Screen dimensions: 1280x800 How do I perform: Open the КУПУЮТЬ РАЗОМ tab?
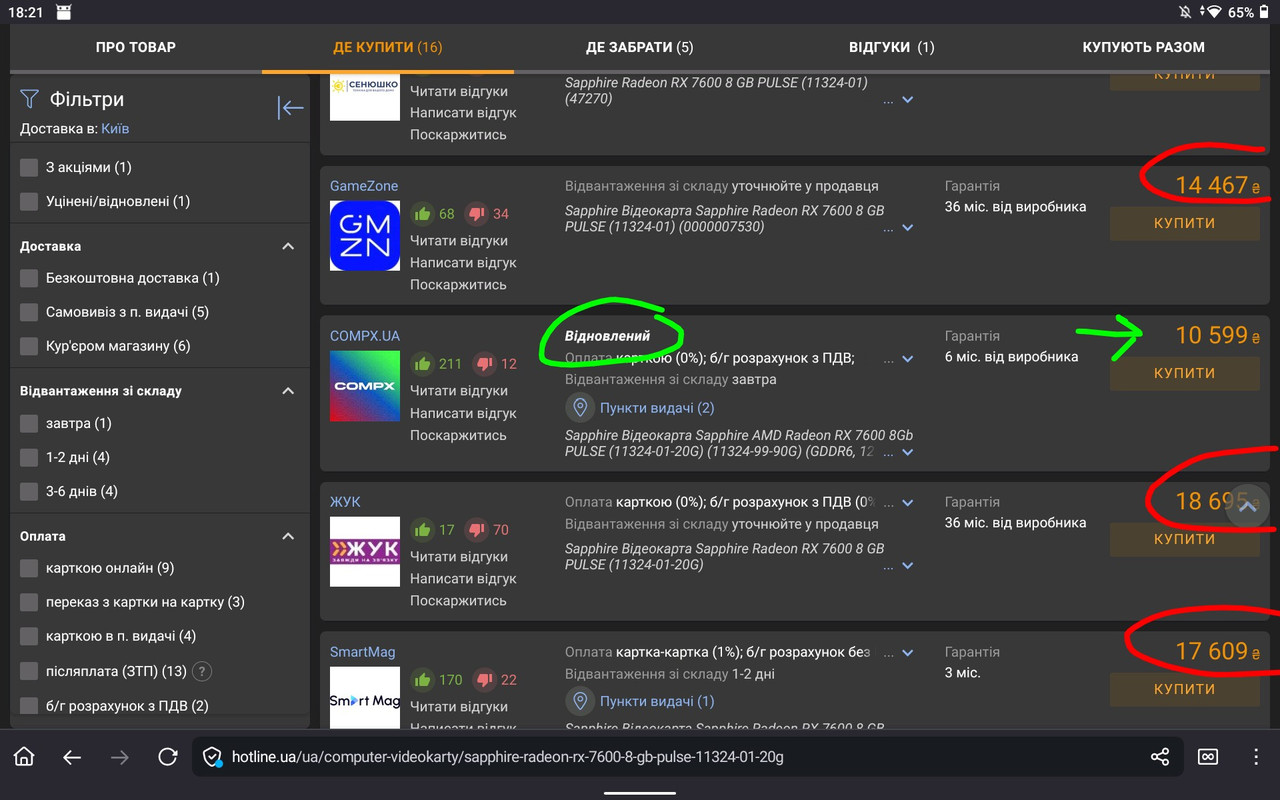[x=1144, y=47]
